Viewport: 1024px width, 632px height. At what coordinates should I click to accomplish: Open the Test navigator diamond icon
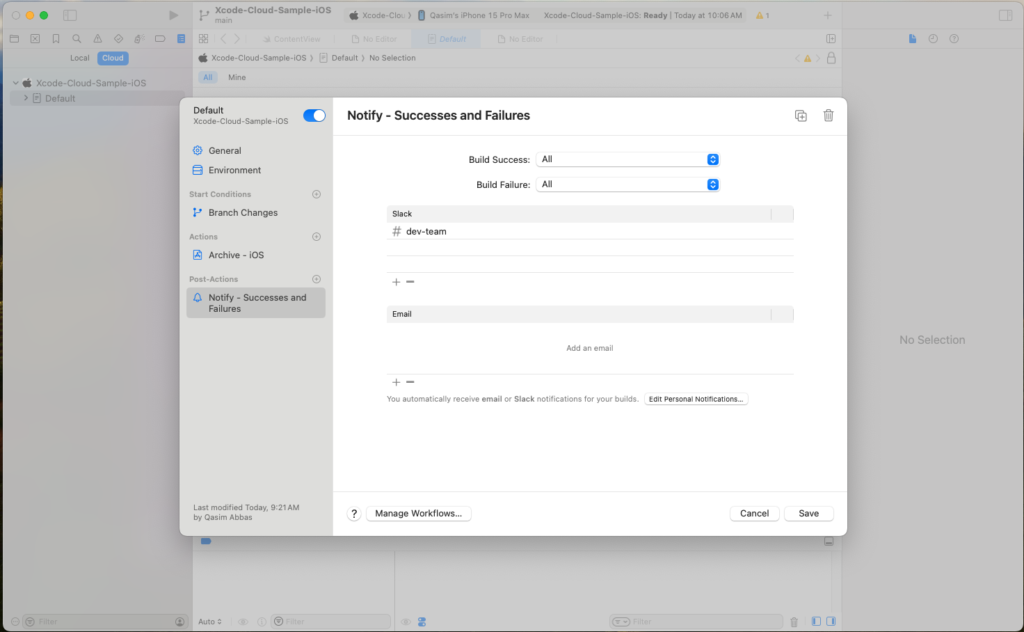click(118, 39)
